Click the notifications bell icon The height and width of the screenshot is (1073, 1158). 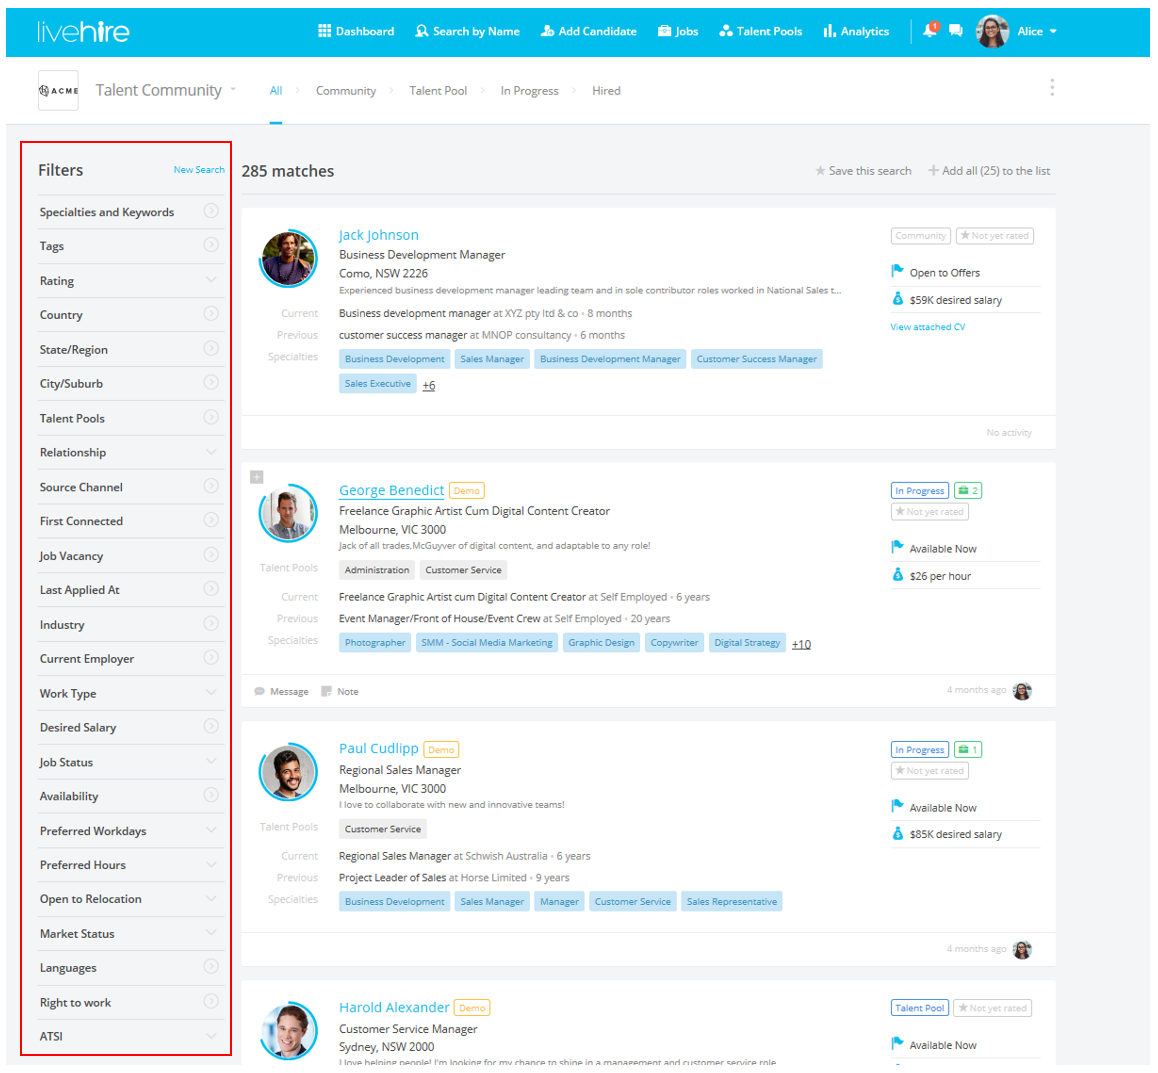coord(929,31)
